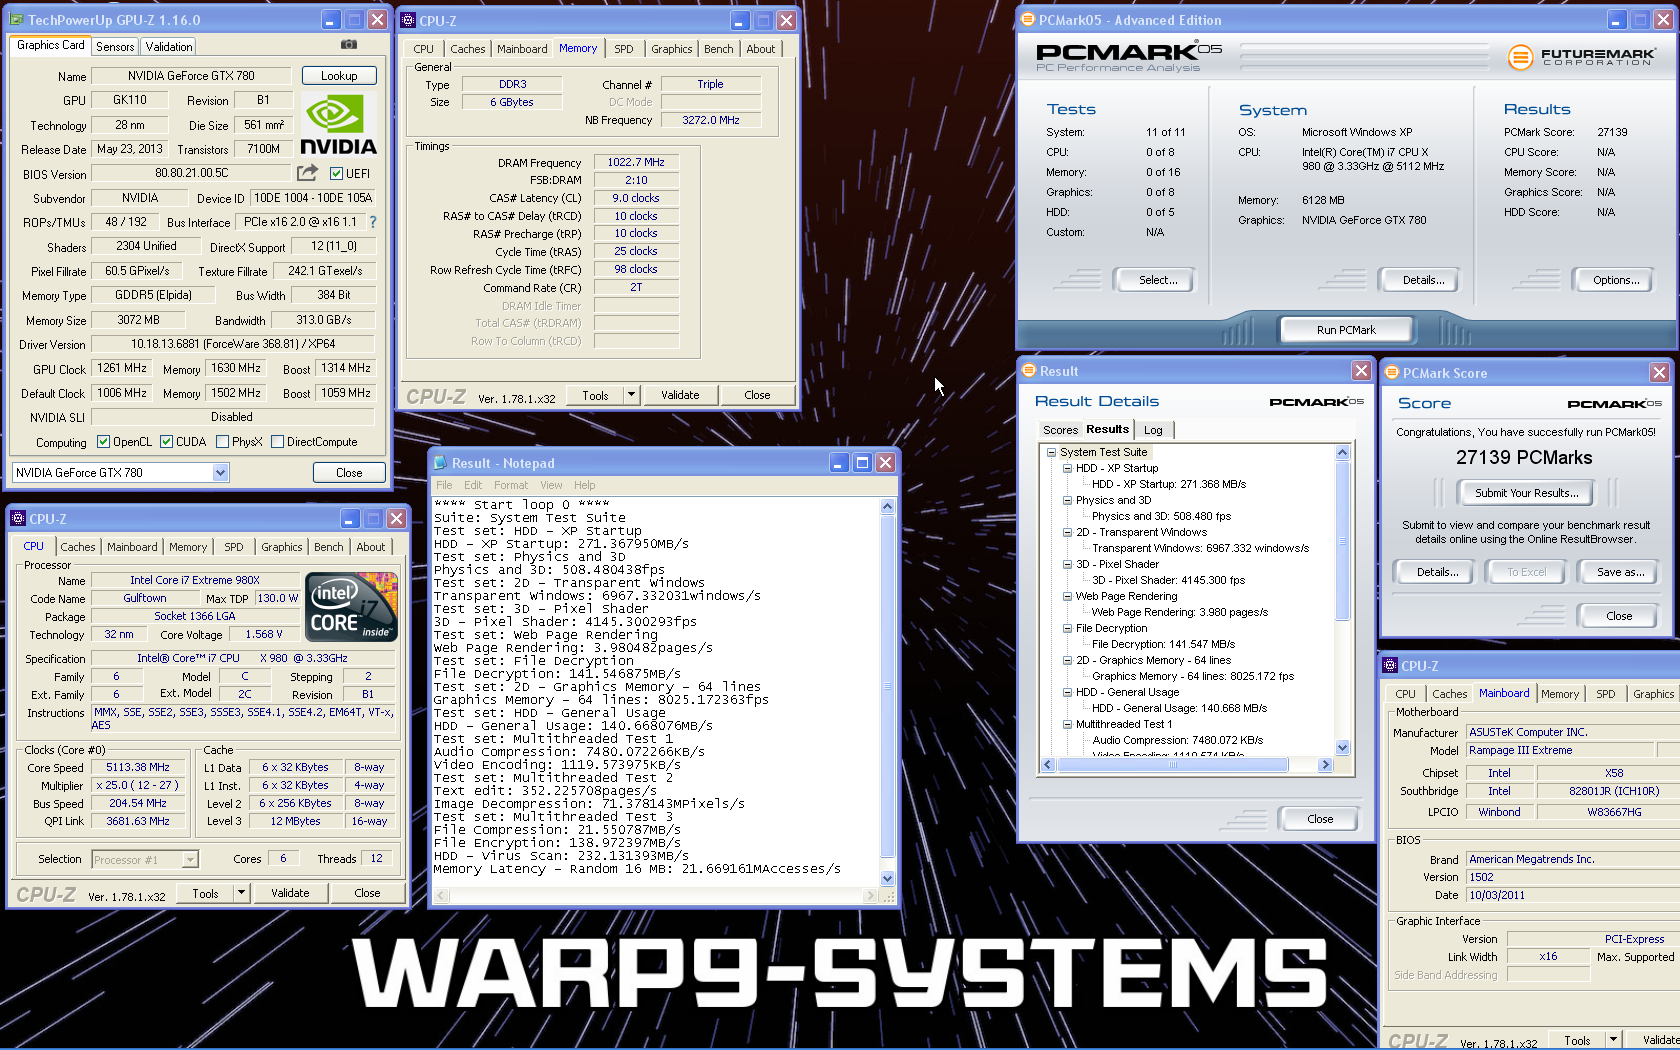Image resolution: width=1680 pixels, height=1050 pixels.
Task: Click Run PCMark button
Action: (x=1346, y=330)
